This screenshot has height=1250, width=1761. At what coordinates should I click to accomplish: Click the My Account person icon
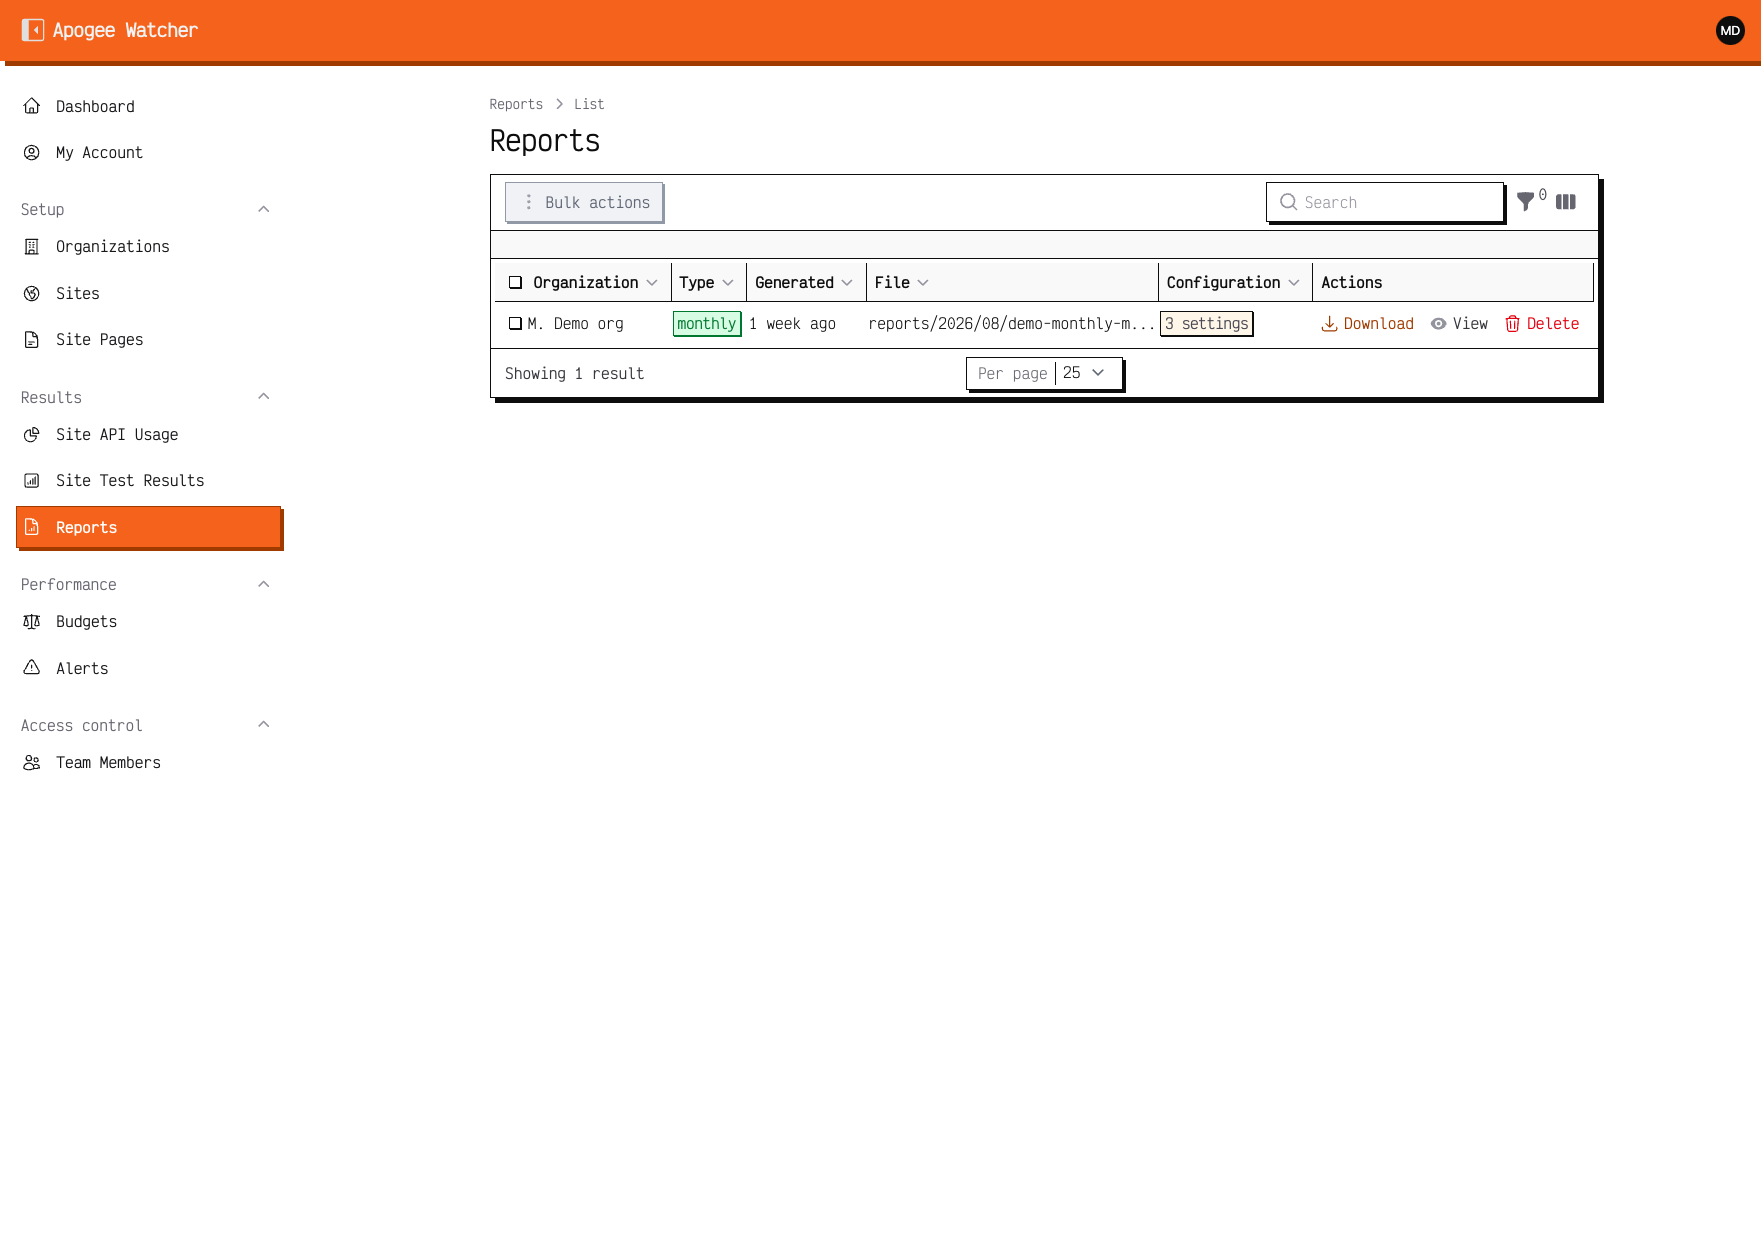(32, 153)
